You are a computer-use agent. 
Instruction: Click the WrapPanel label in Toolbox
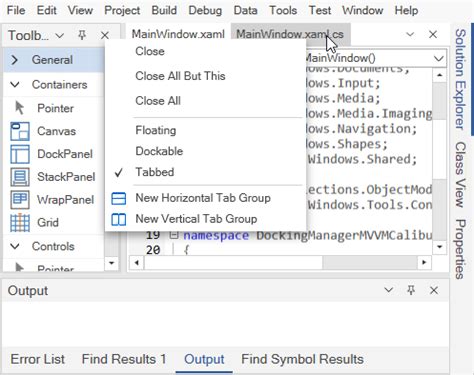click(65, 200)
